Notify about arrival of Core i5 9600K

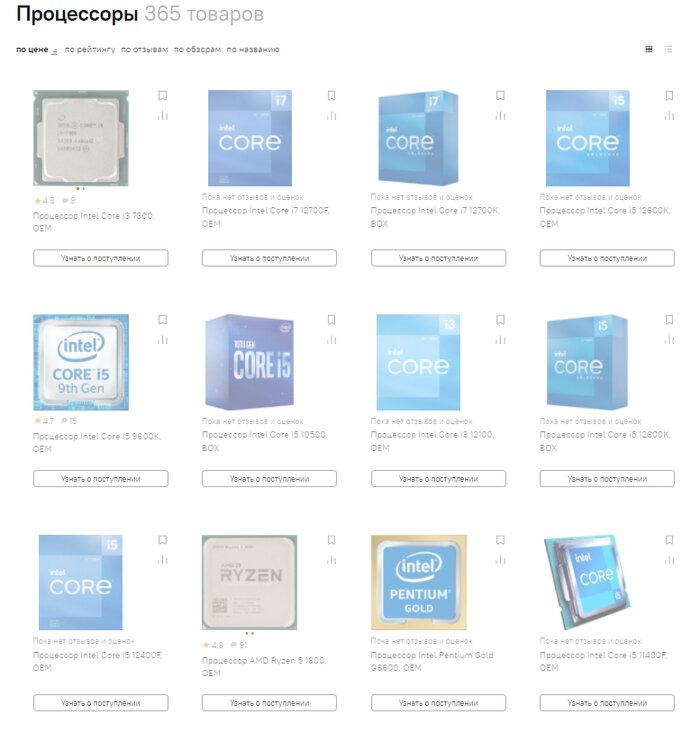click(x=100, y=479)
